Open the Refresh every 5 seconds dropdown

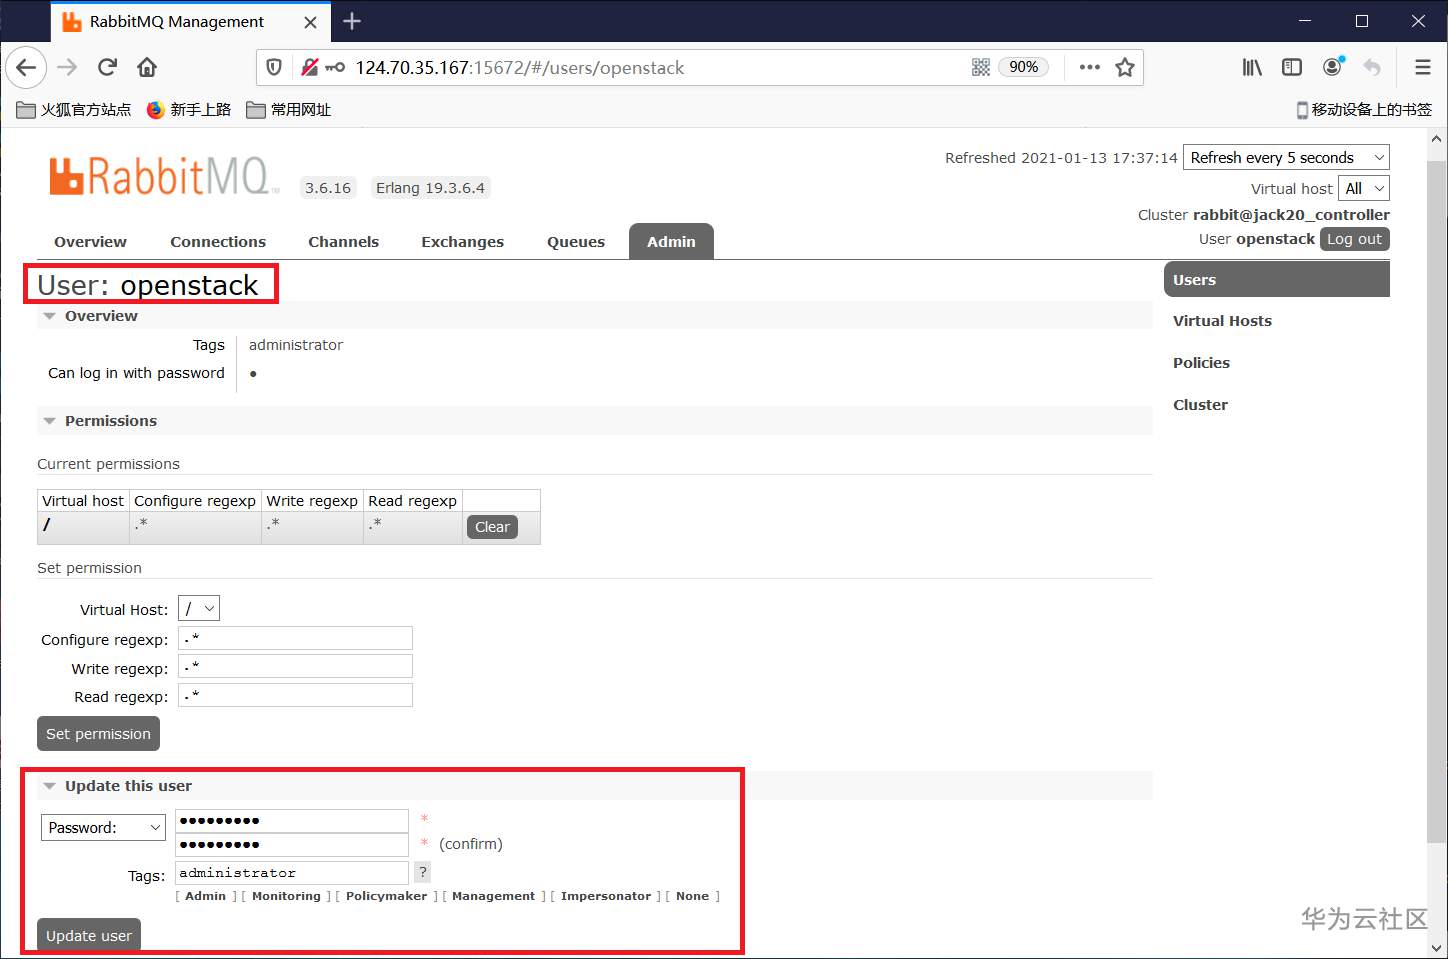pyautogui.click(x=1286, y=158)
